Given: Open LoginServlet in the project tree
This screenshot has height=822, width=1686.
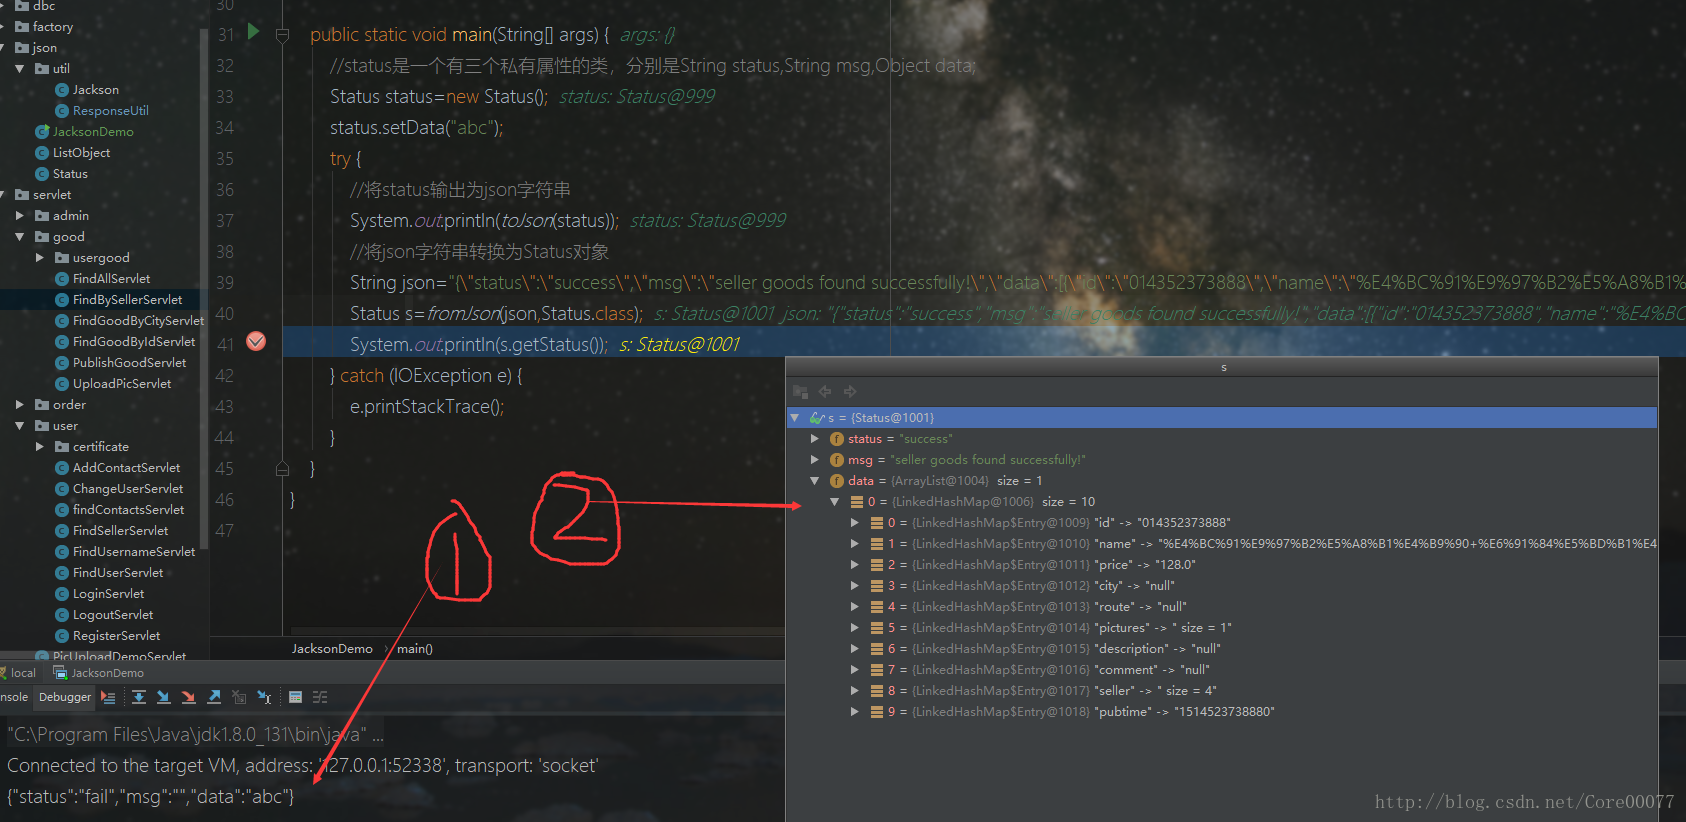Looking at the screenshot, I should [108, 594].
